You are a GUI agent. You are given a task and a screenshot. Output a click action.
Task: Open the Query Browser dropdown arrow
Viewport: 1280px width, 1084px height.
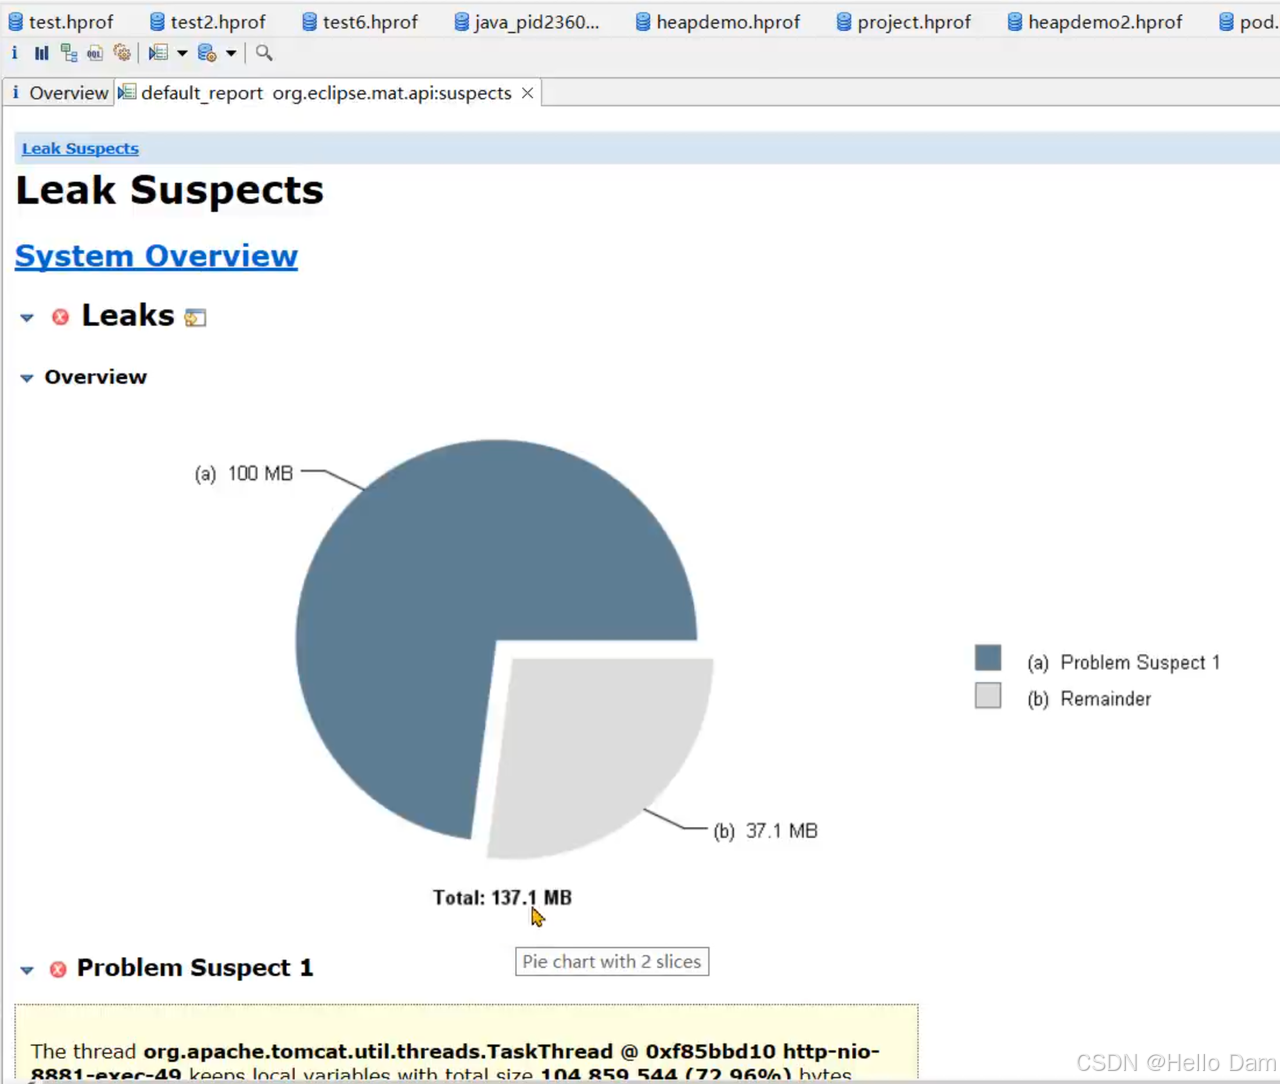(x=231, y=53)
